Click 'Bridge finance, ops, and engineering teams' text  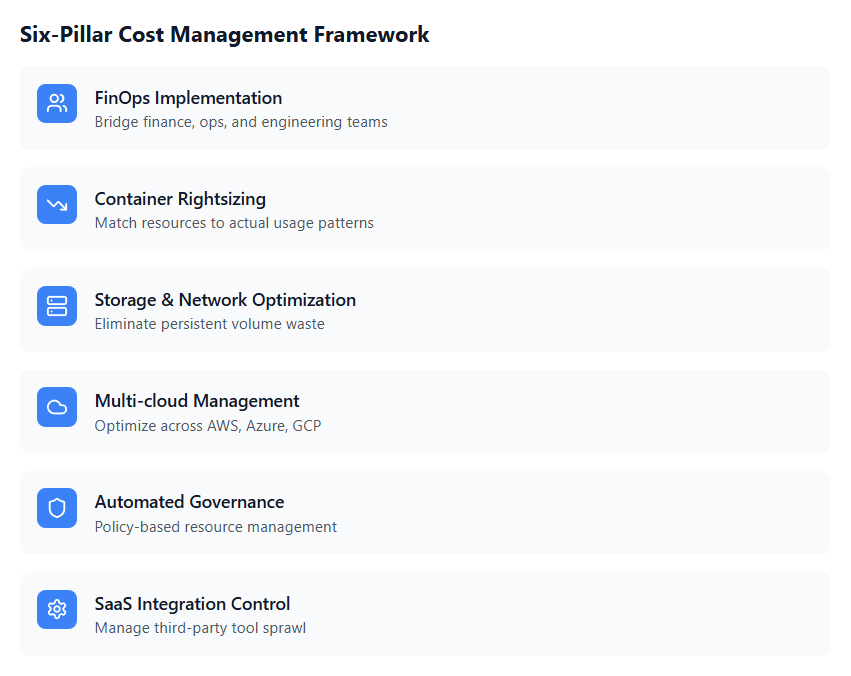point(241,122)
